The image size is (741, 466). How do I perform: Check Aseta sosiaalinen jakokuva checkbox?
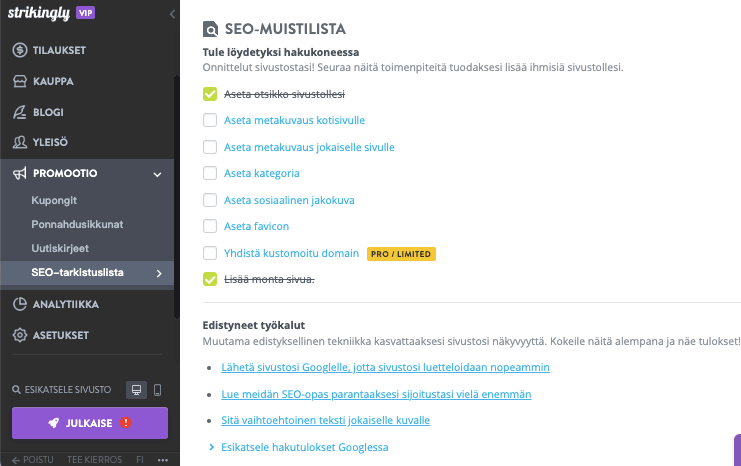[x=210, y=200]
